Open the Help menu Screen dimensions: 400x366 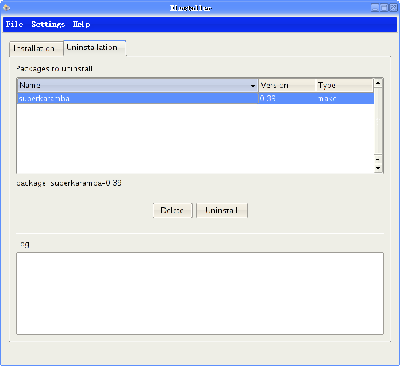coord(81,24)
